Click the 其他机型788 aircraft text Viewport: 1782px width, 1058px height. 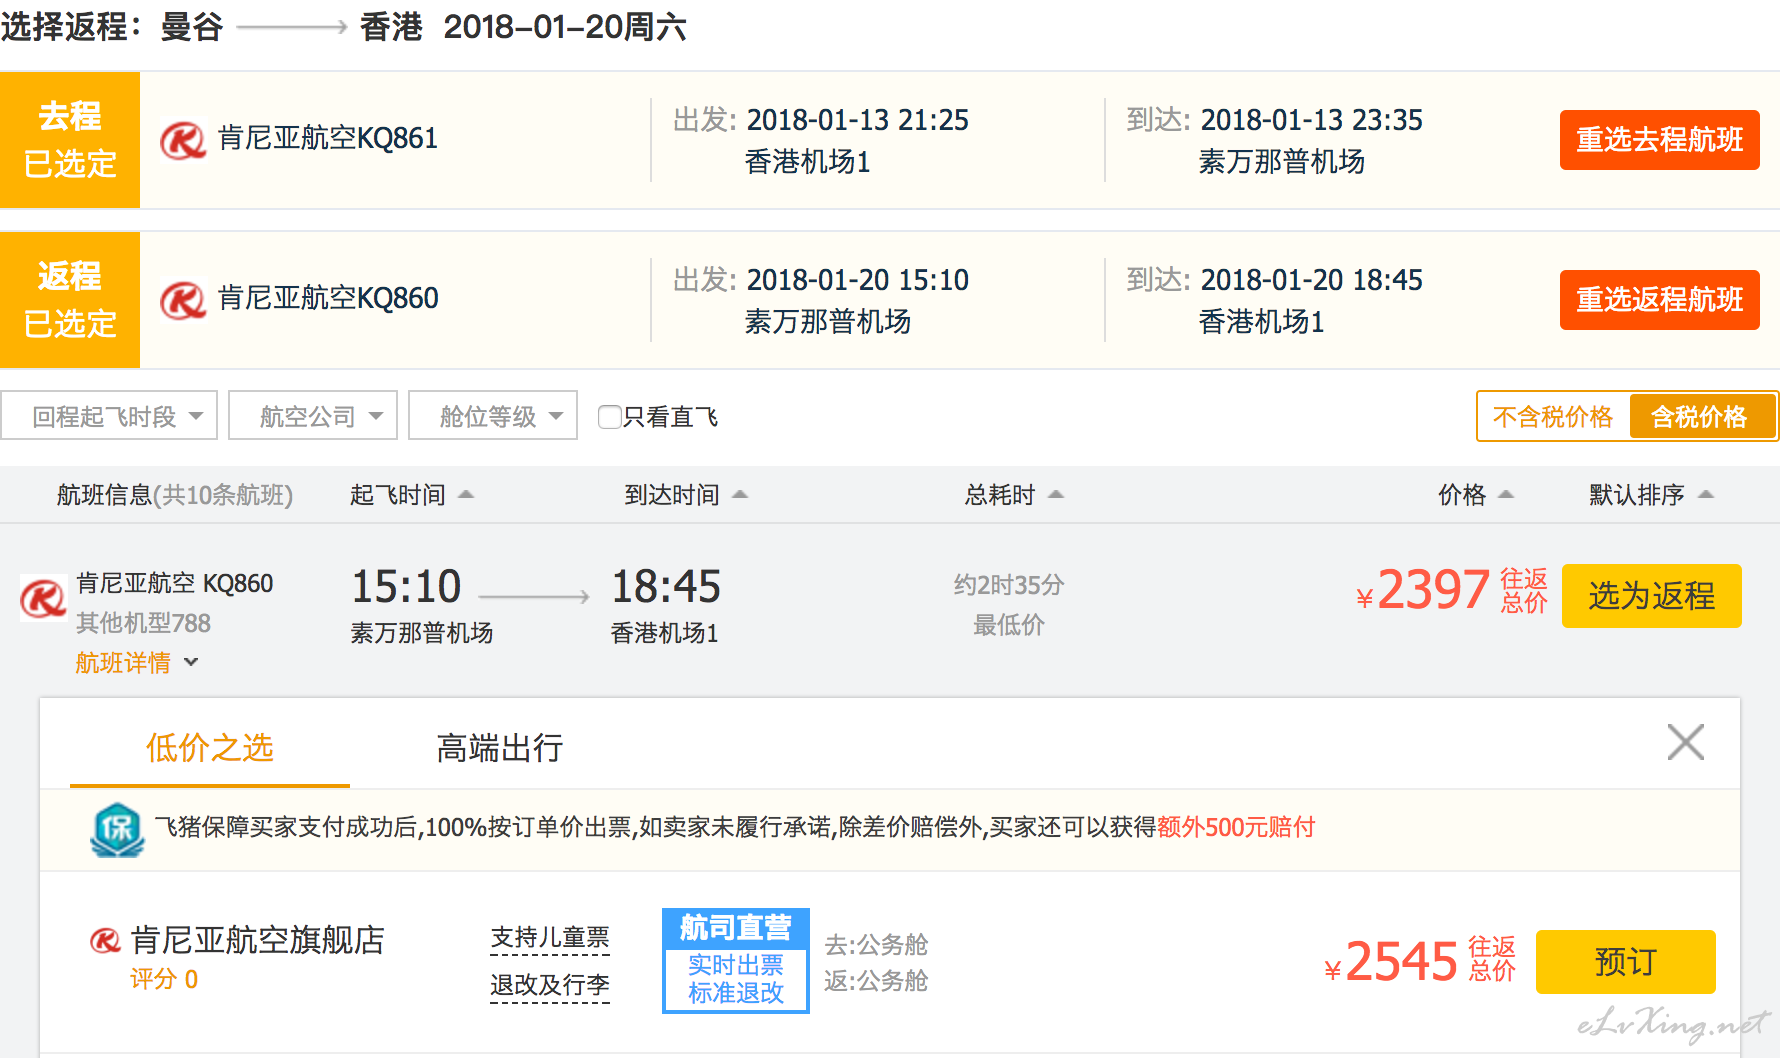(x=144, y=623)
